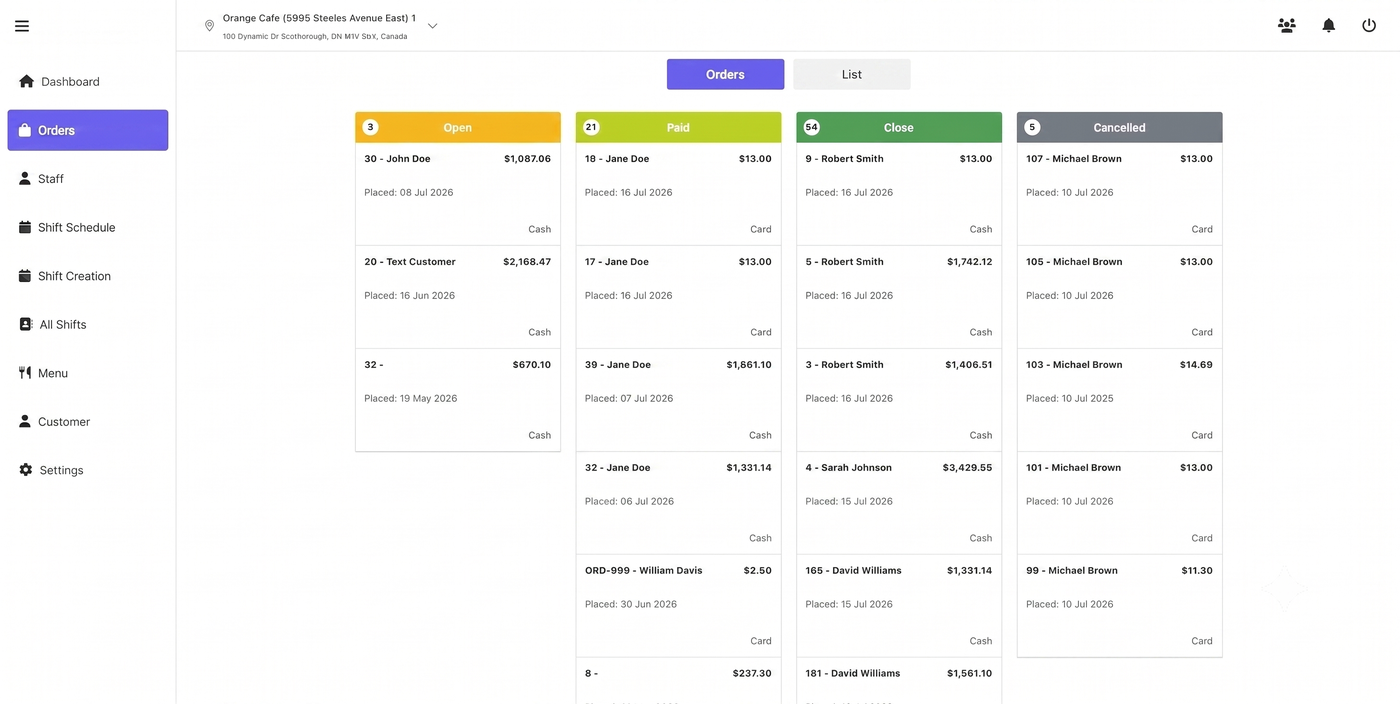Viewport: 1400px width, 704px height.
Task: Click Placed: 10 Jul 2025 date
Action: pyautogui.click(x=1070, y=399)
